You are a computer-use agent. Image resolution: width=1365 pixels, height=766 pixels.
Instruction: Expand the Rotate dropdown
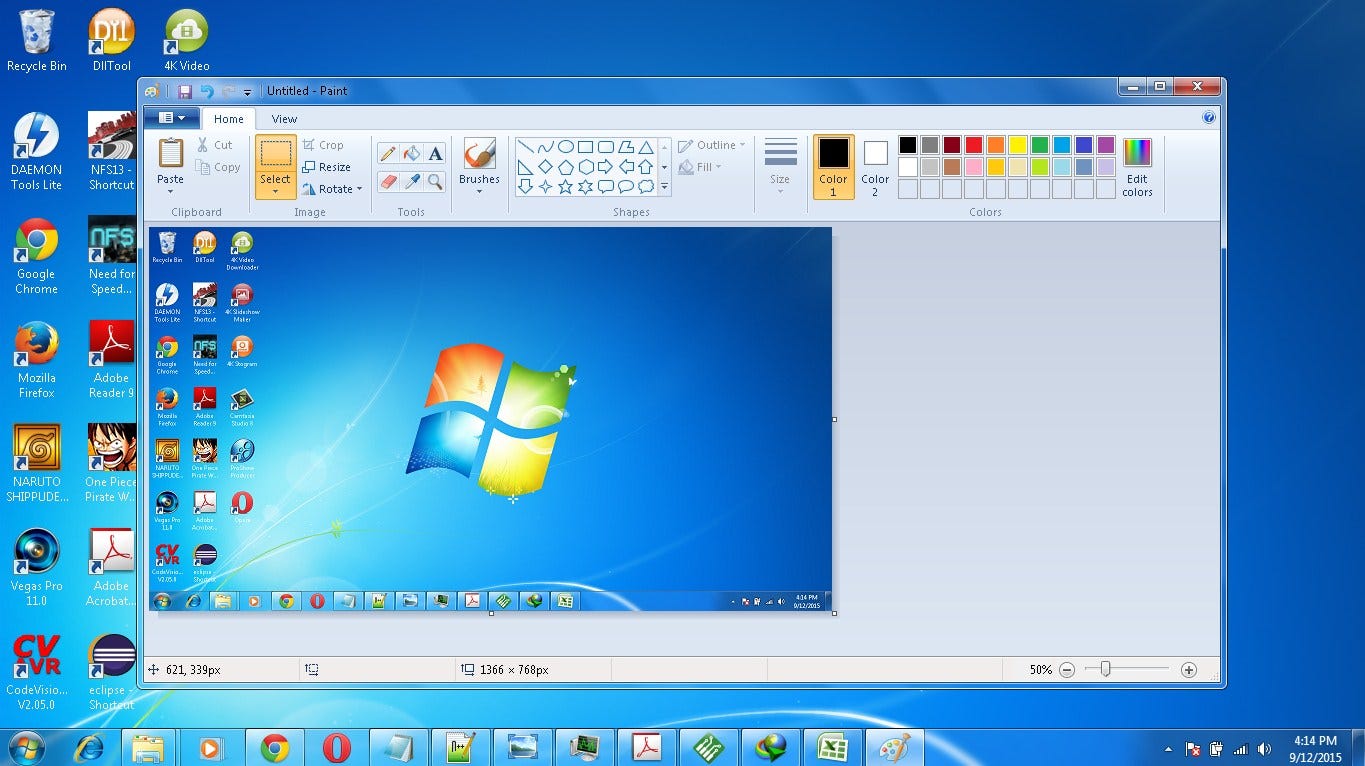pyautogui.click(x=359, y=189)
